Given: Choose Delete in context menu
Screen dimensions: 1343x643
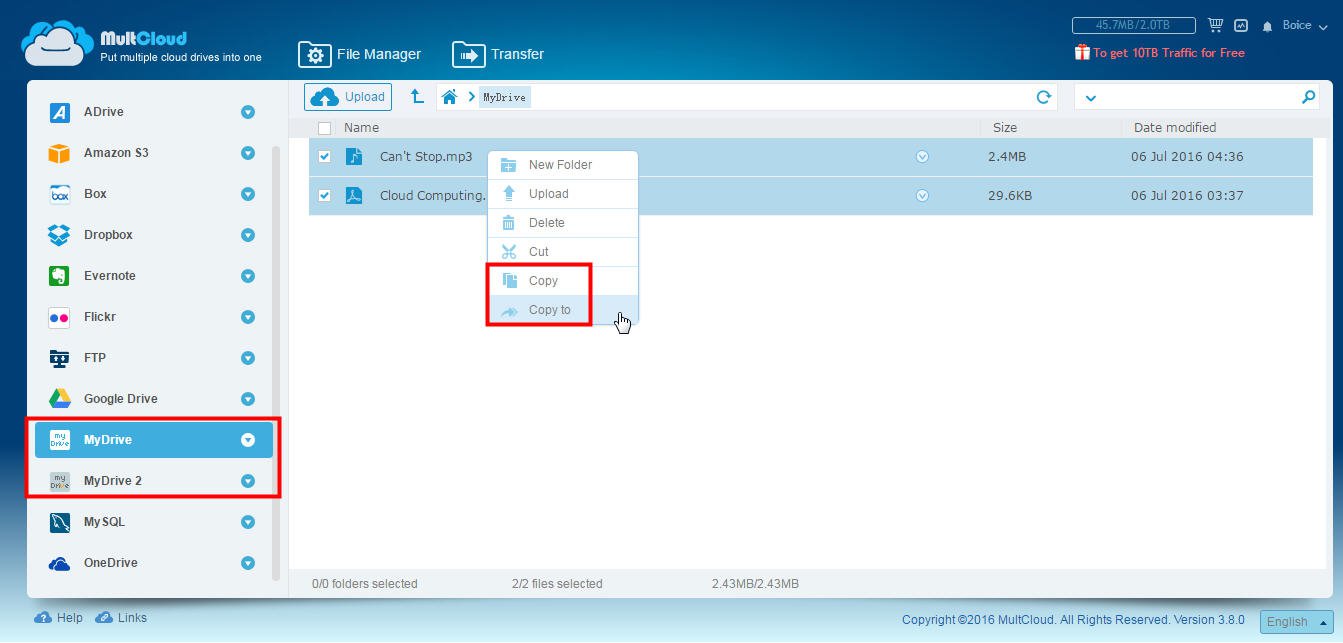Looking at the screenshot, I should click(x=562, y=223).
